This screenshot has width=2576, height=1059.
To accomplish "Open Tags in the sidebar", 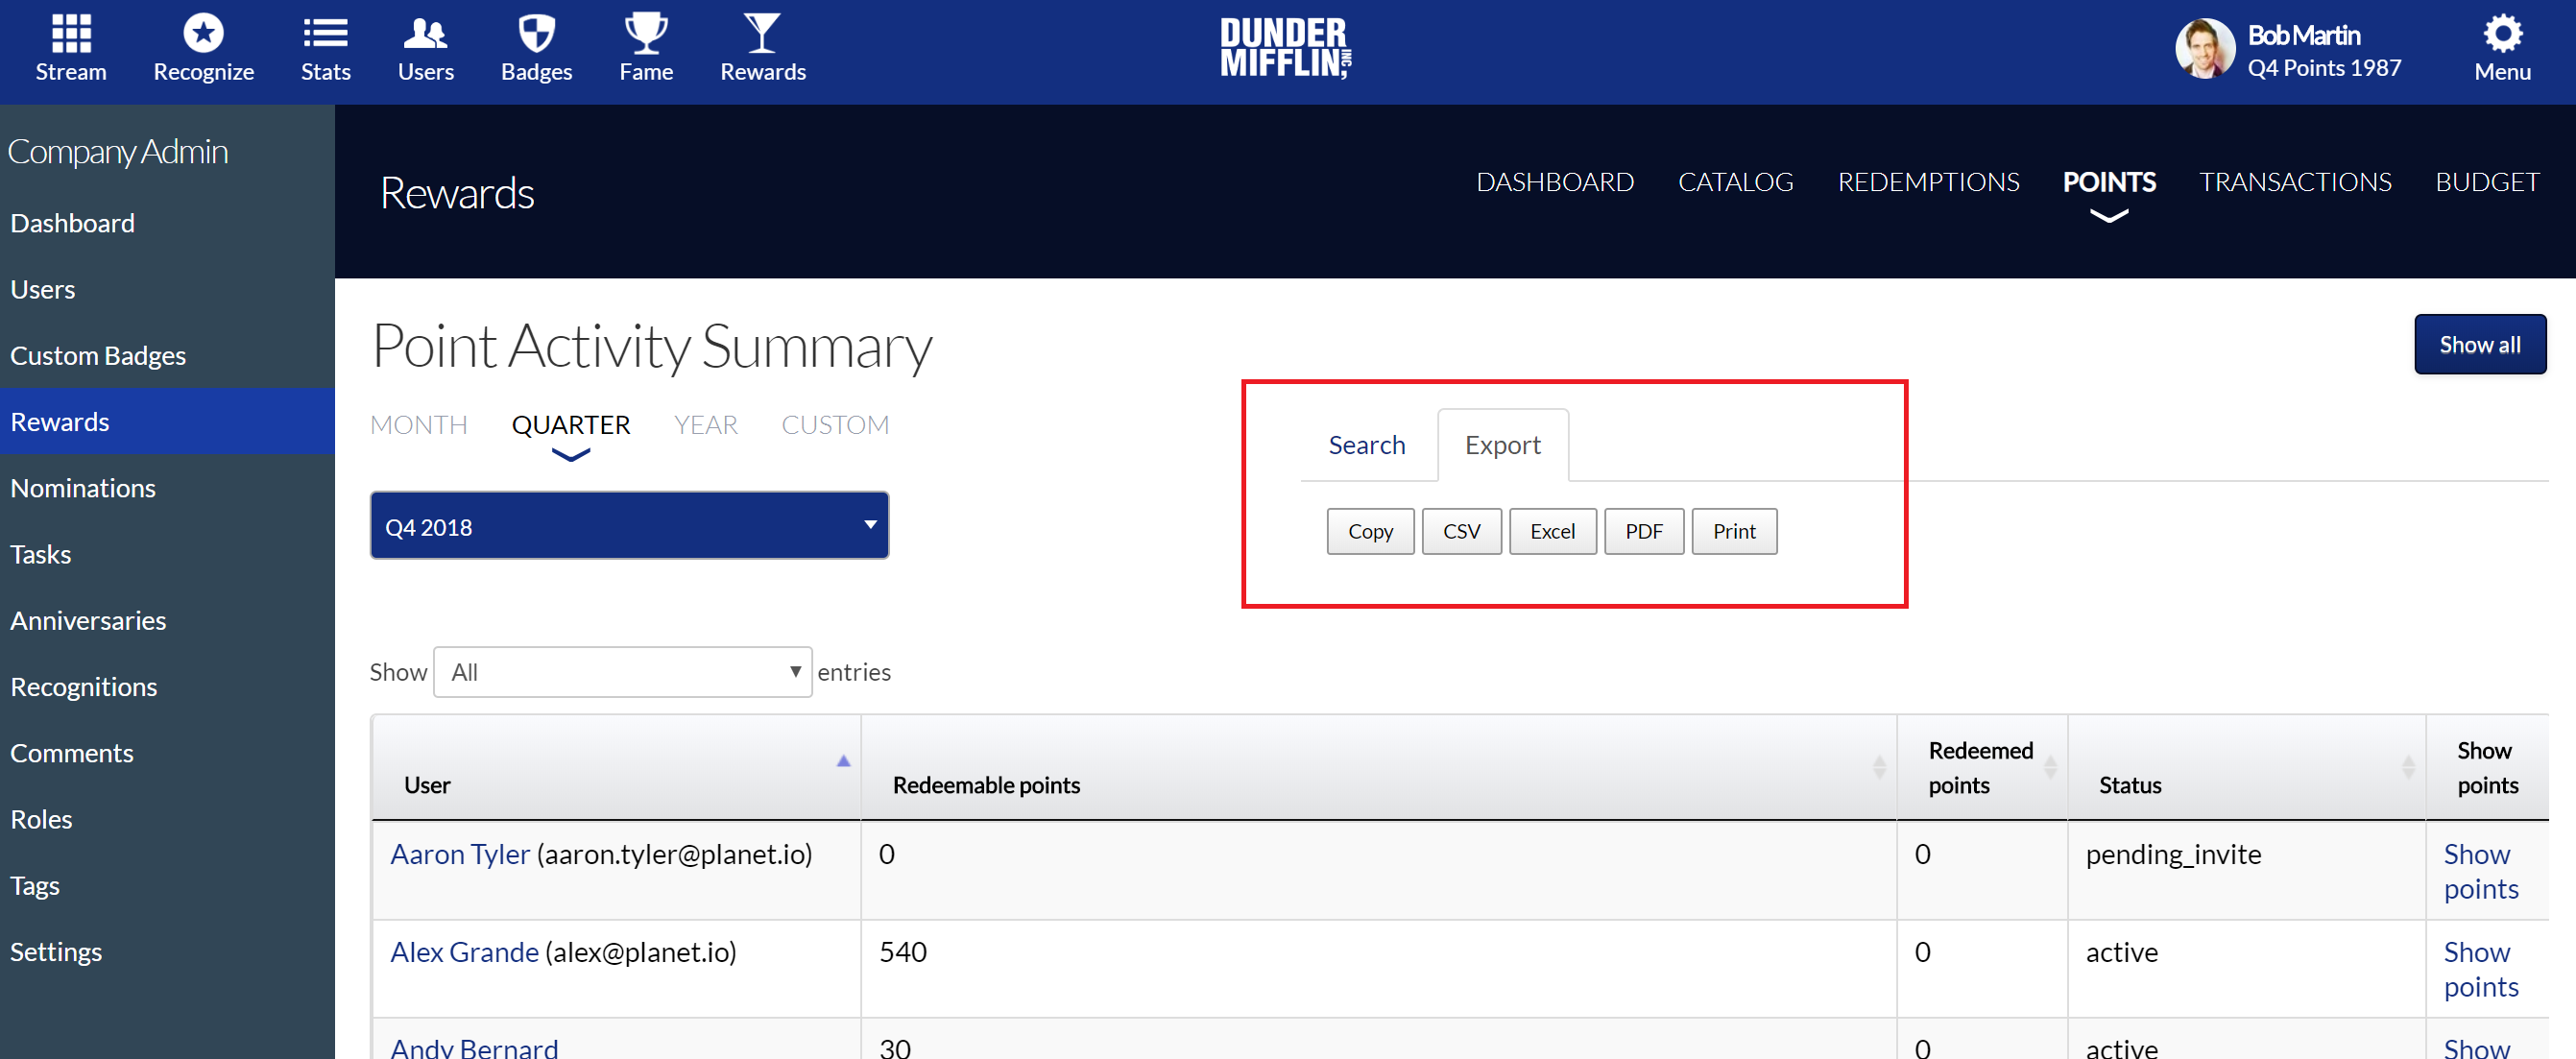I will (35, 885).
